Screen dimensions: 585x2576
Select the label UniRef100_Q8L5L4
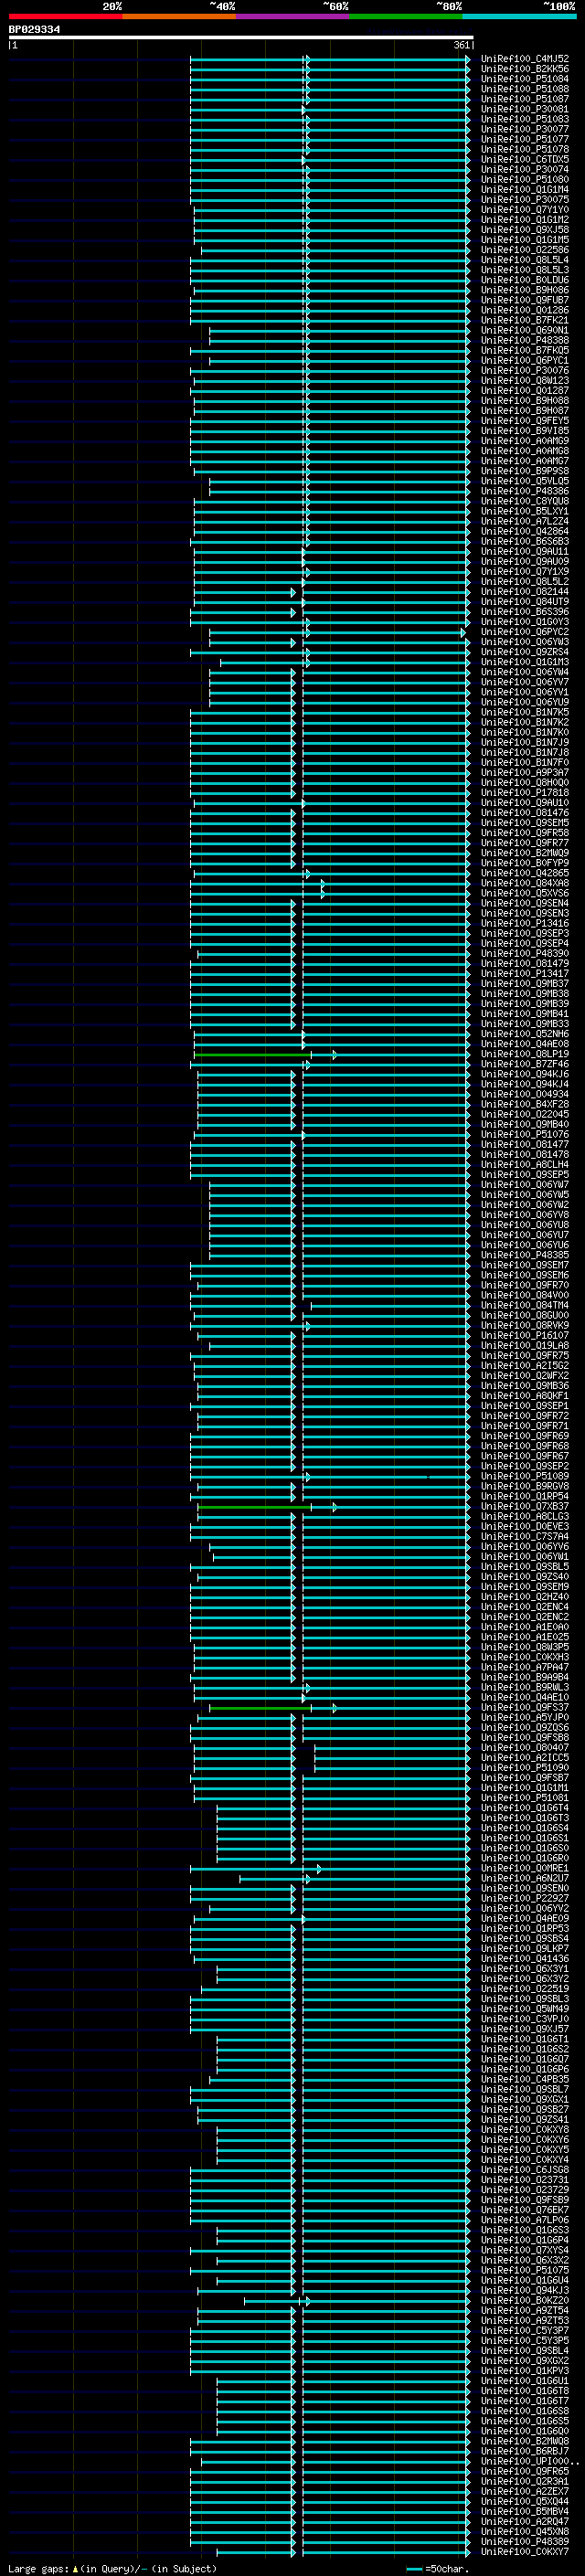(525, 260)
